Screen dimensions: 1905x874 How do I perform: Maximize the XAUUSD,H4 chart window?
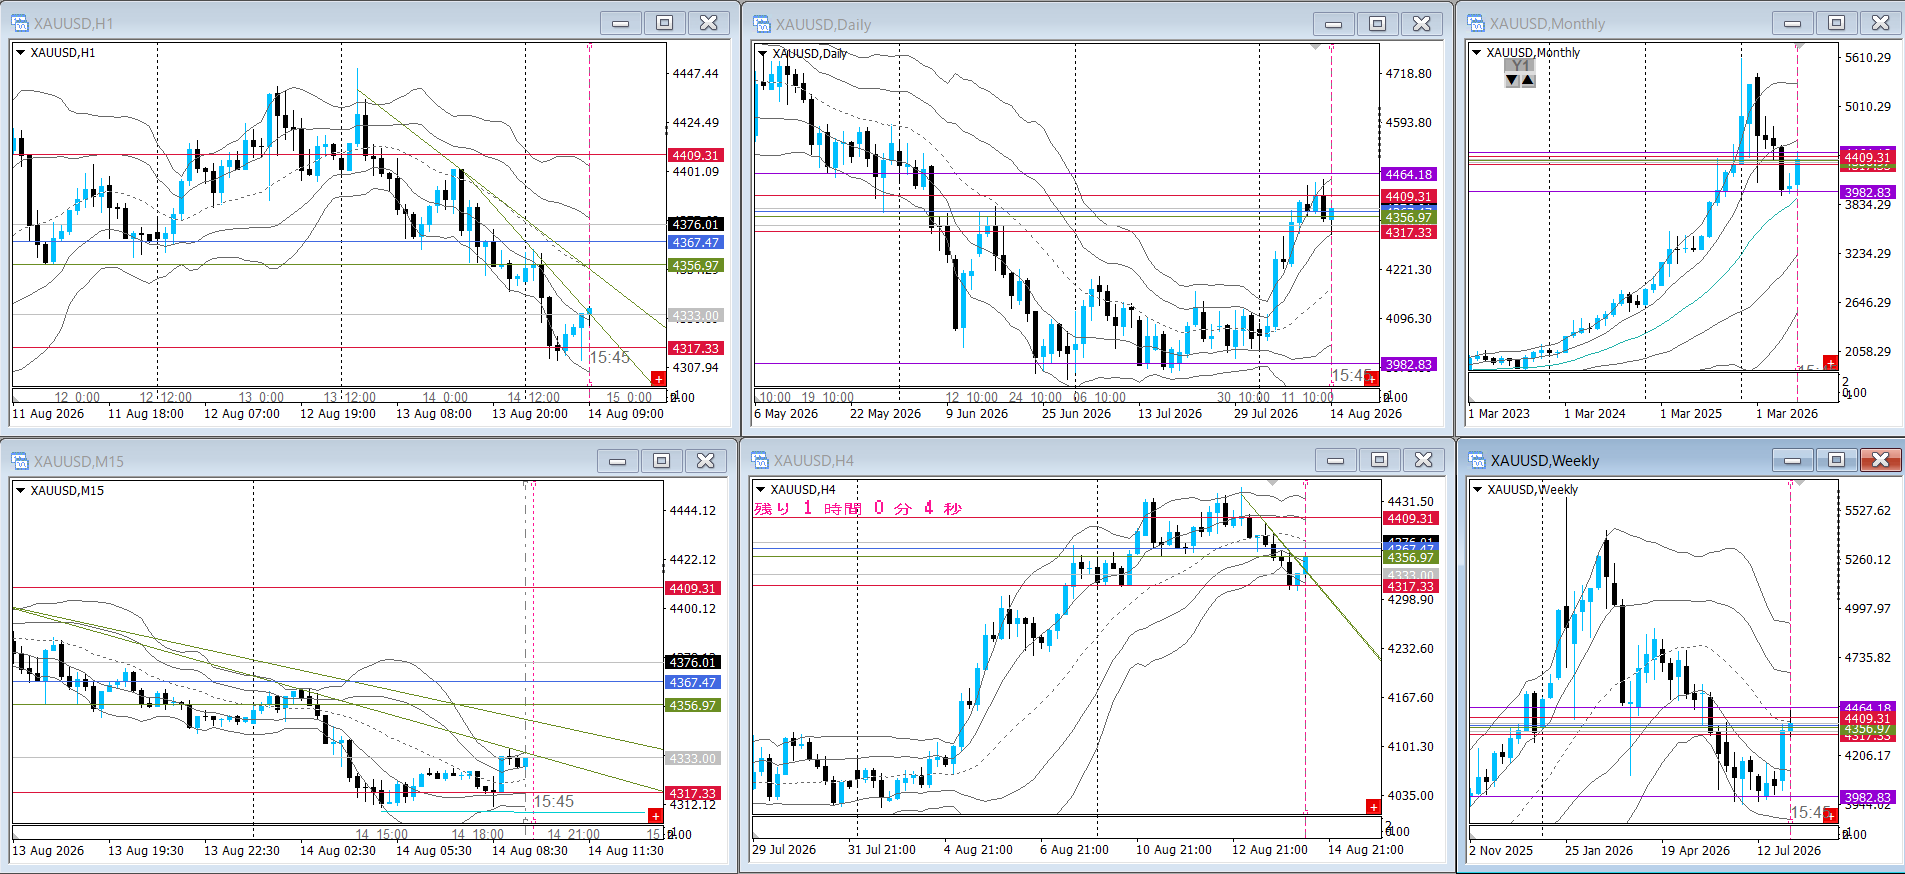click(x=1380, y=460)
